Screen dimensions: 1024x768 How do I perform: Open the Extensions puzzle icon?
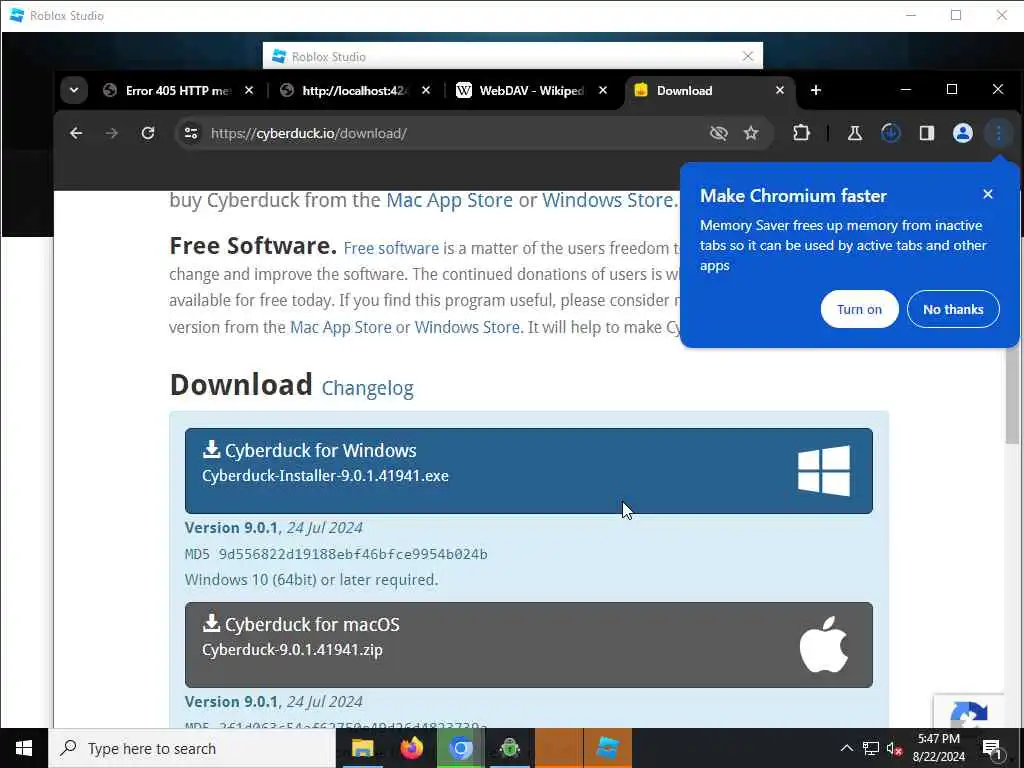pos(801,133)
